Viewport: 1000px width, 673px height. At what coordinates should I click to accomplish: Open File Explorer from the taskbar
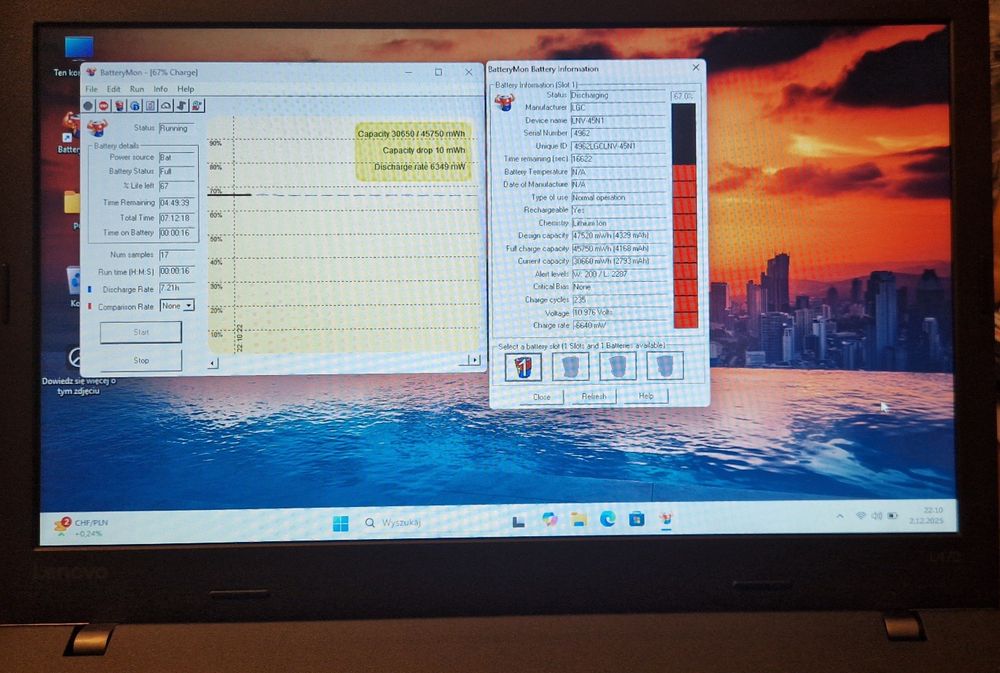click(x=578, y=520)
